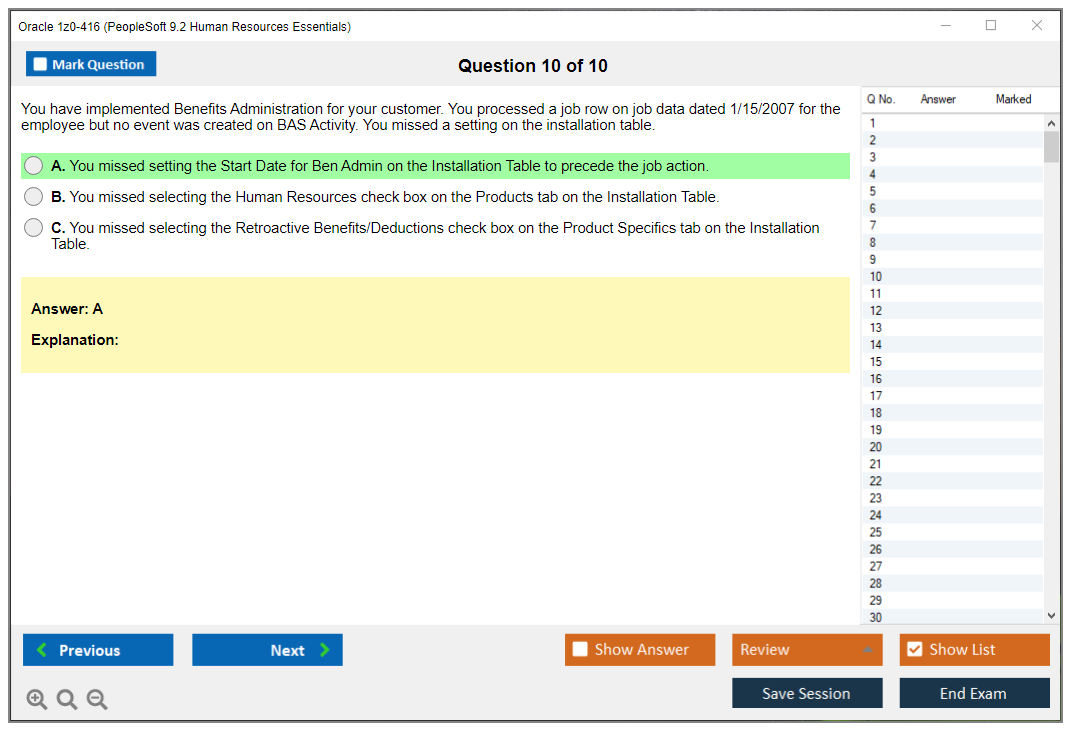Enable the Show Answer checkbox
The height and width of the screenshot is (735, 1075).
[x=580, y=650]
